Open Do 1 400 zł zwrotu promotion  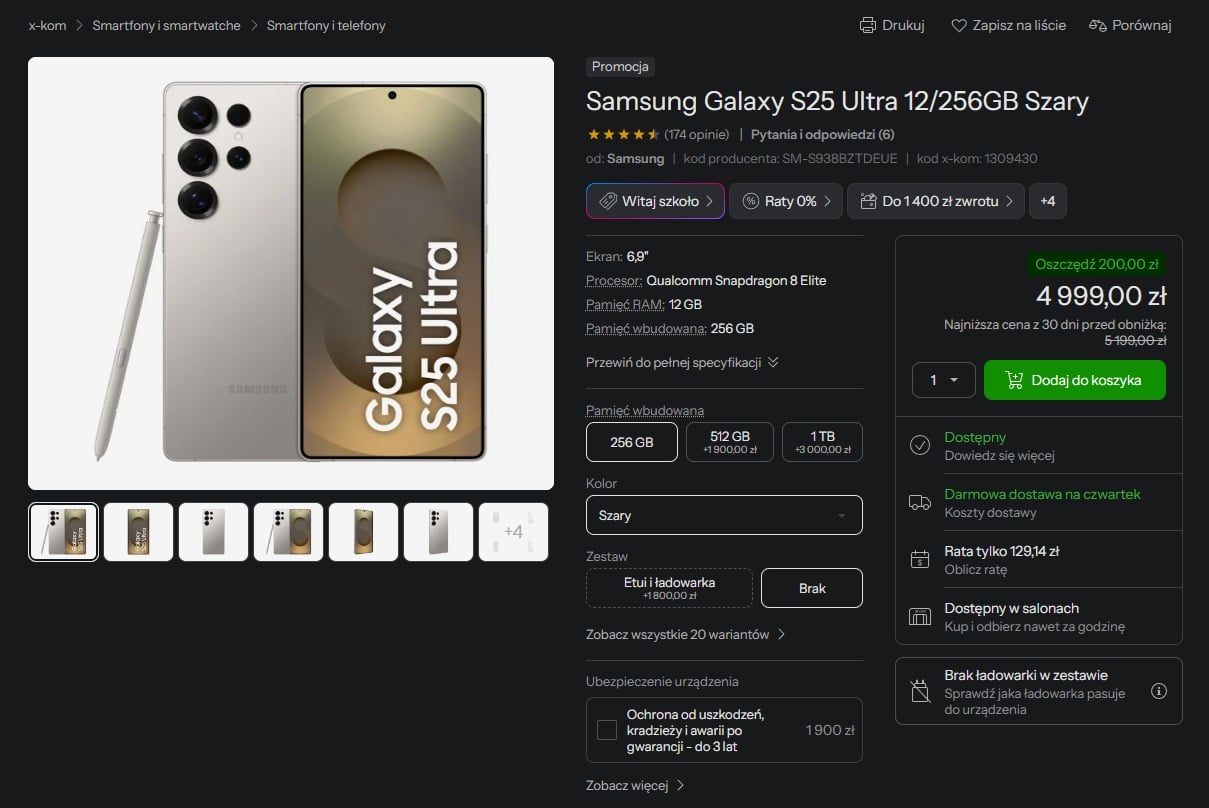936,201
